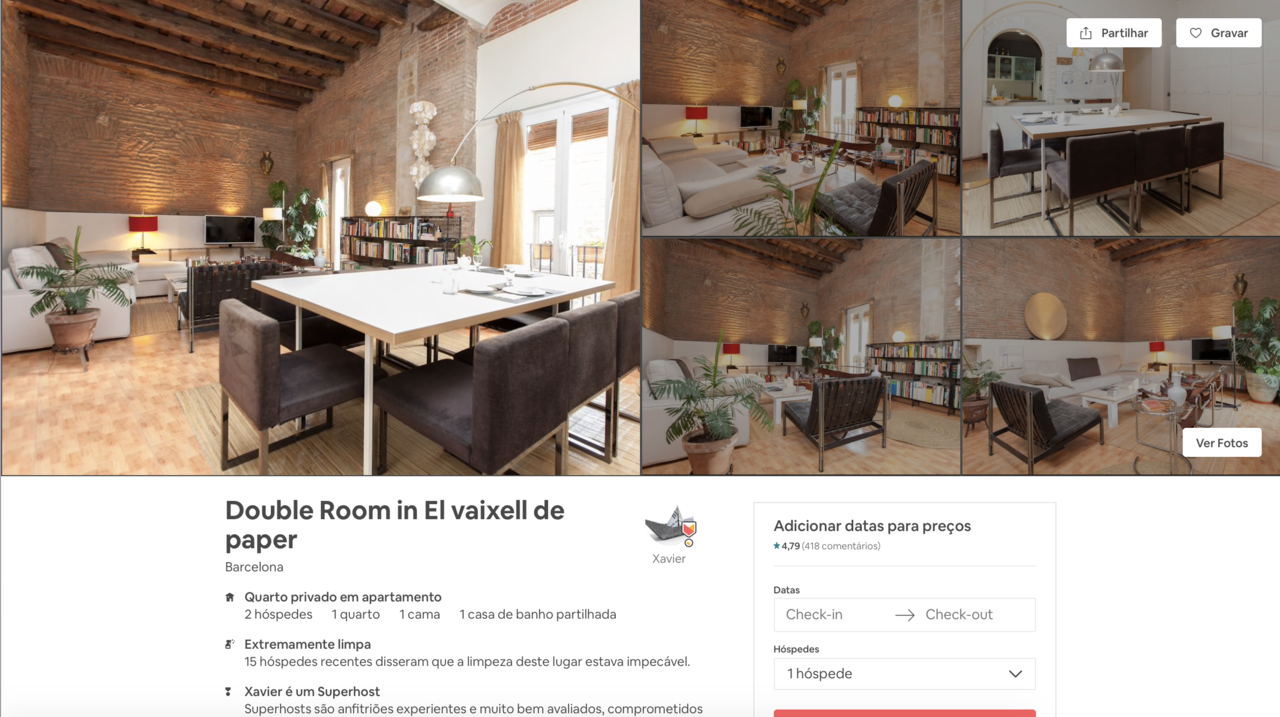This screenshot has height=717, width=1280.
Task: Open the bottom-middle living room photo with plant
Action: [x=801, y=356]
